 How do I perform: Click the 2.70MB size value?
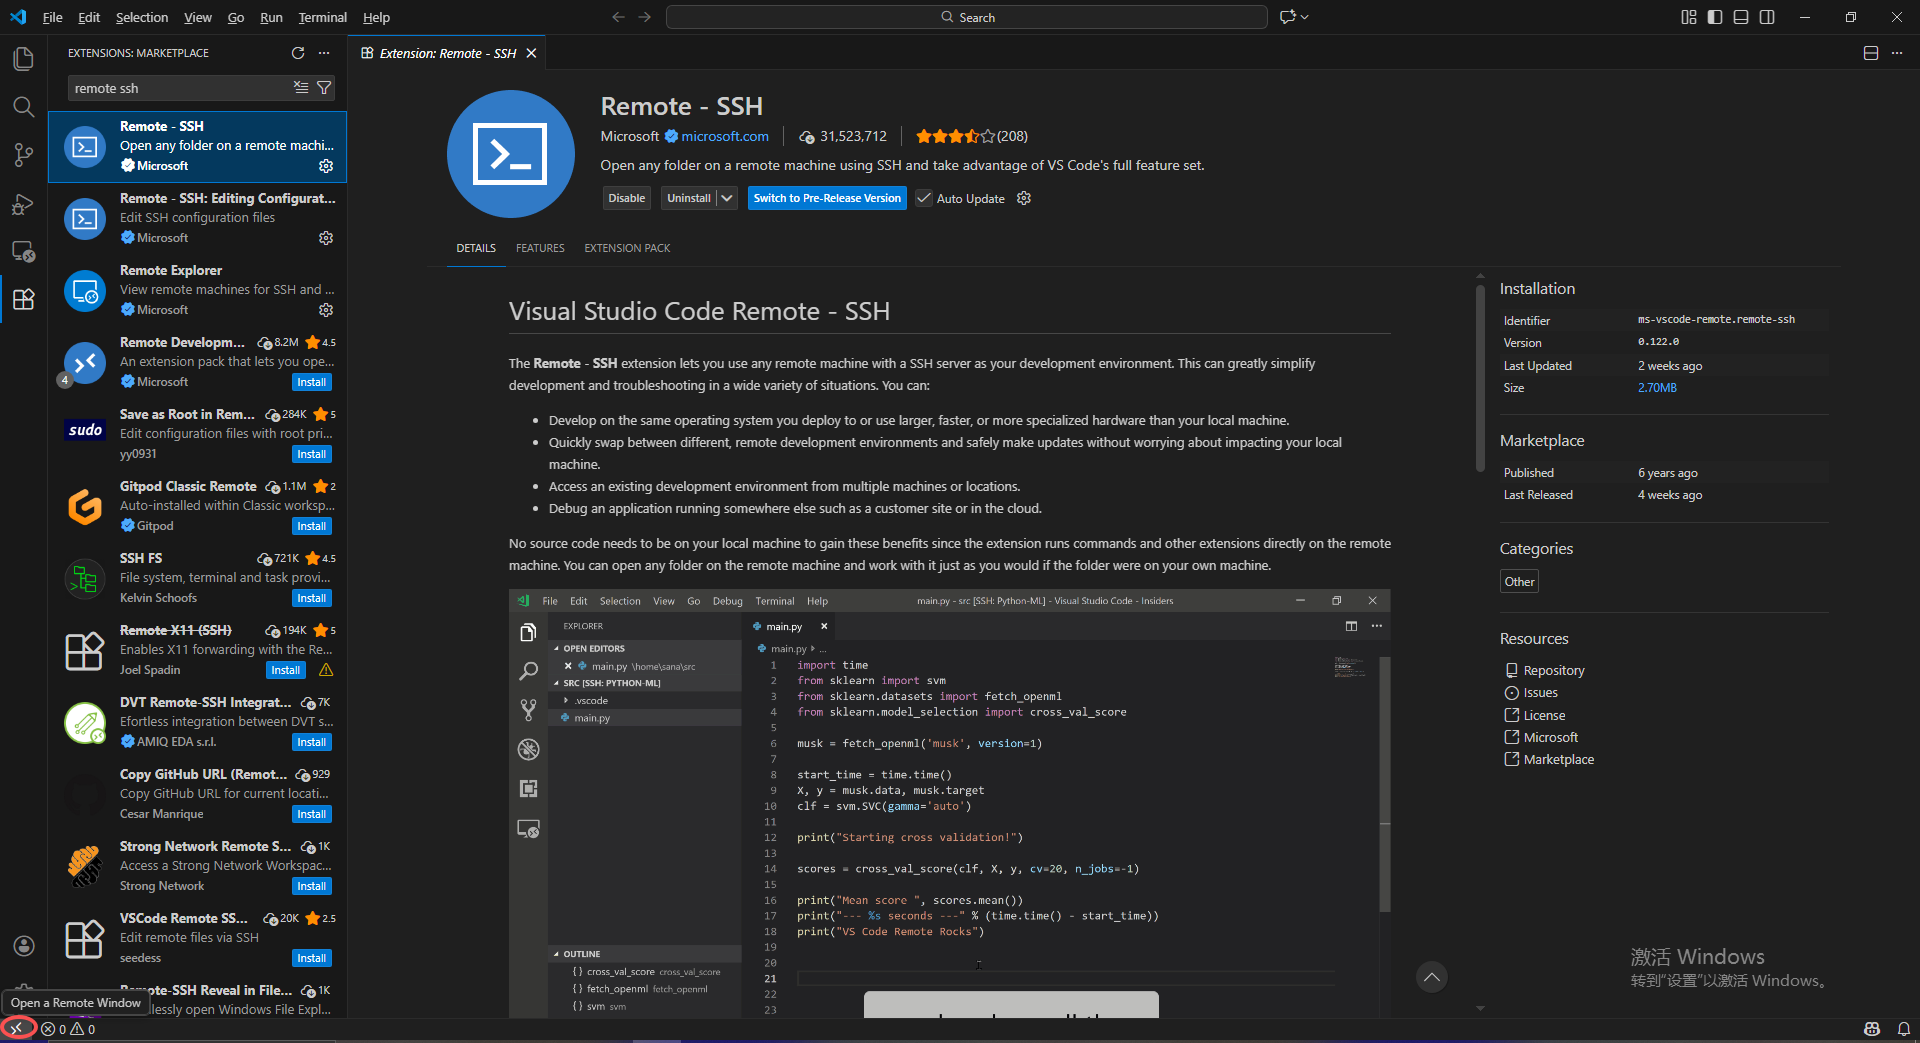(1657, 388)
